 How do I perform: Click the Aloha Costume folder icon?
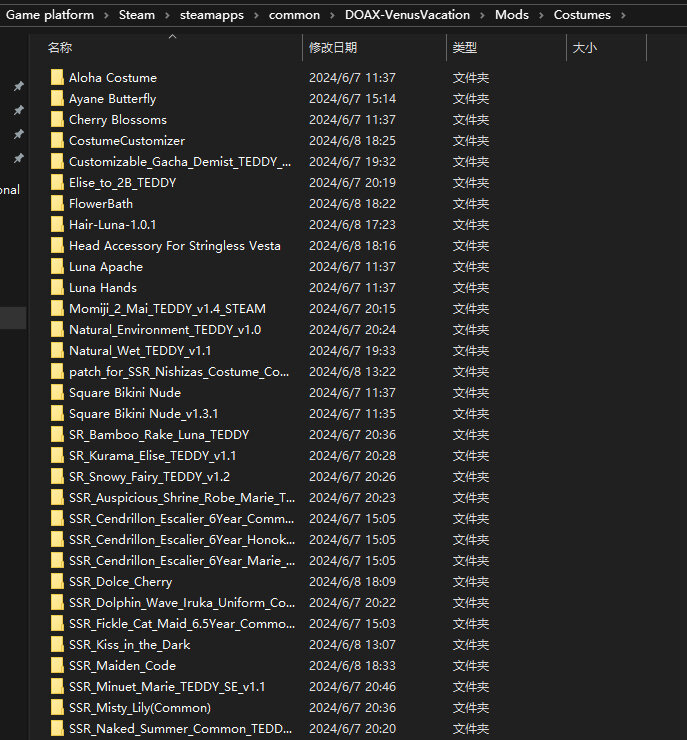click(x=57, y=77)
